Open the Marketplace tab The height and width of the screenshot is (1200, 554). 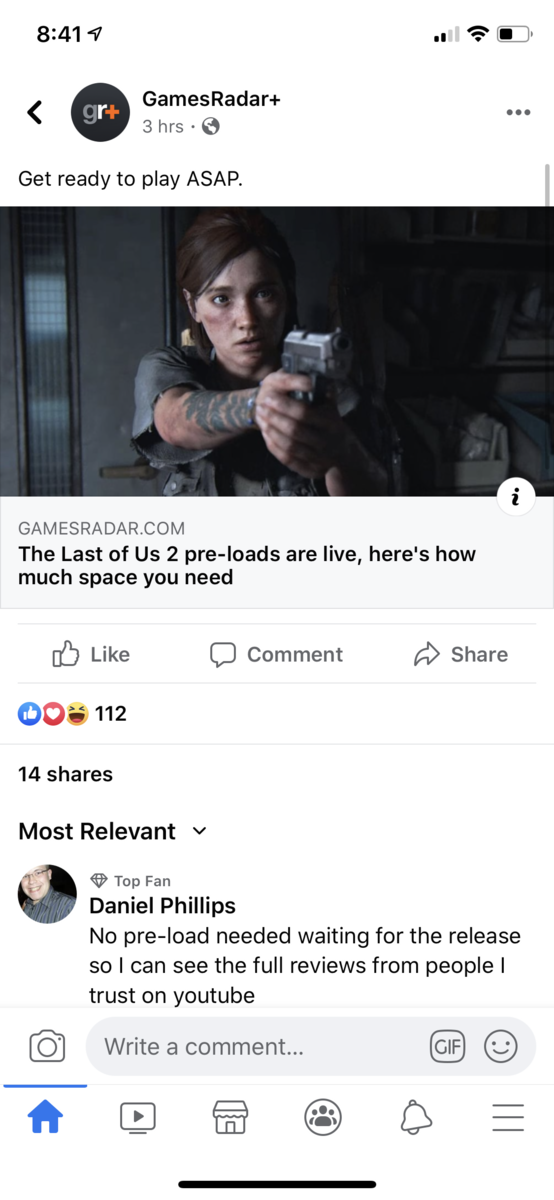coord(230,1117)
